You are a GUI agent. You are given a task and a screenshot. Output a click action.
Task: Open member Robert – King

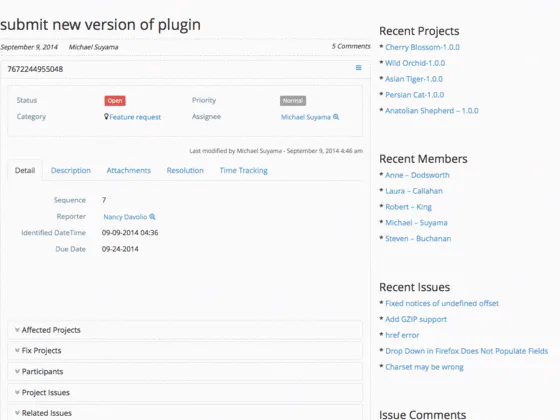pyautogui.click(x=408, y=207)
